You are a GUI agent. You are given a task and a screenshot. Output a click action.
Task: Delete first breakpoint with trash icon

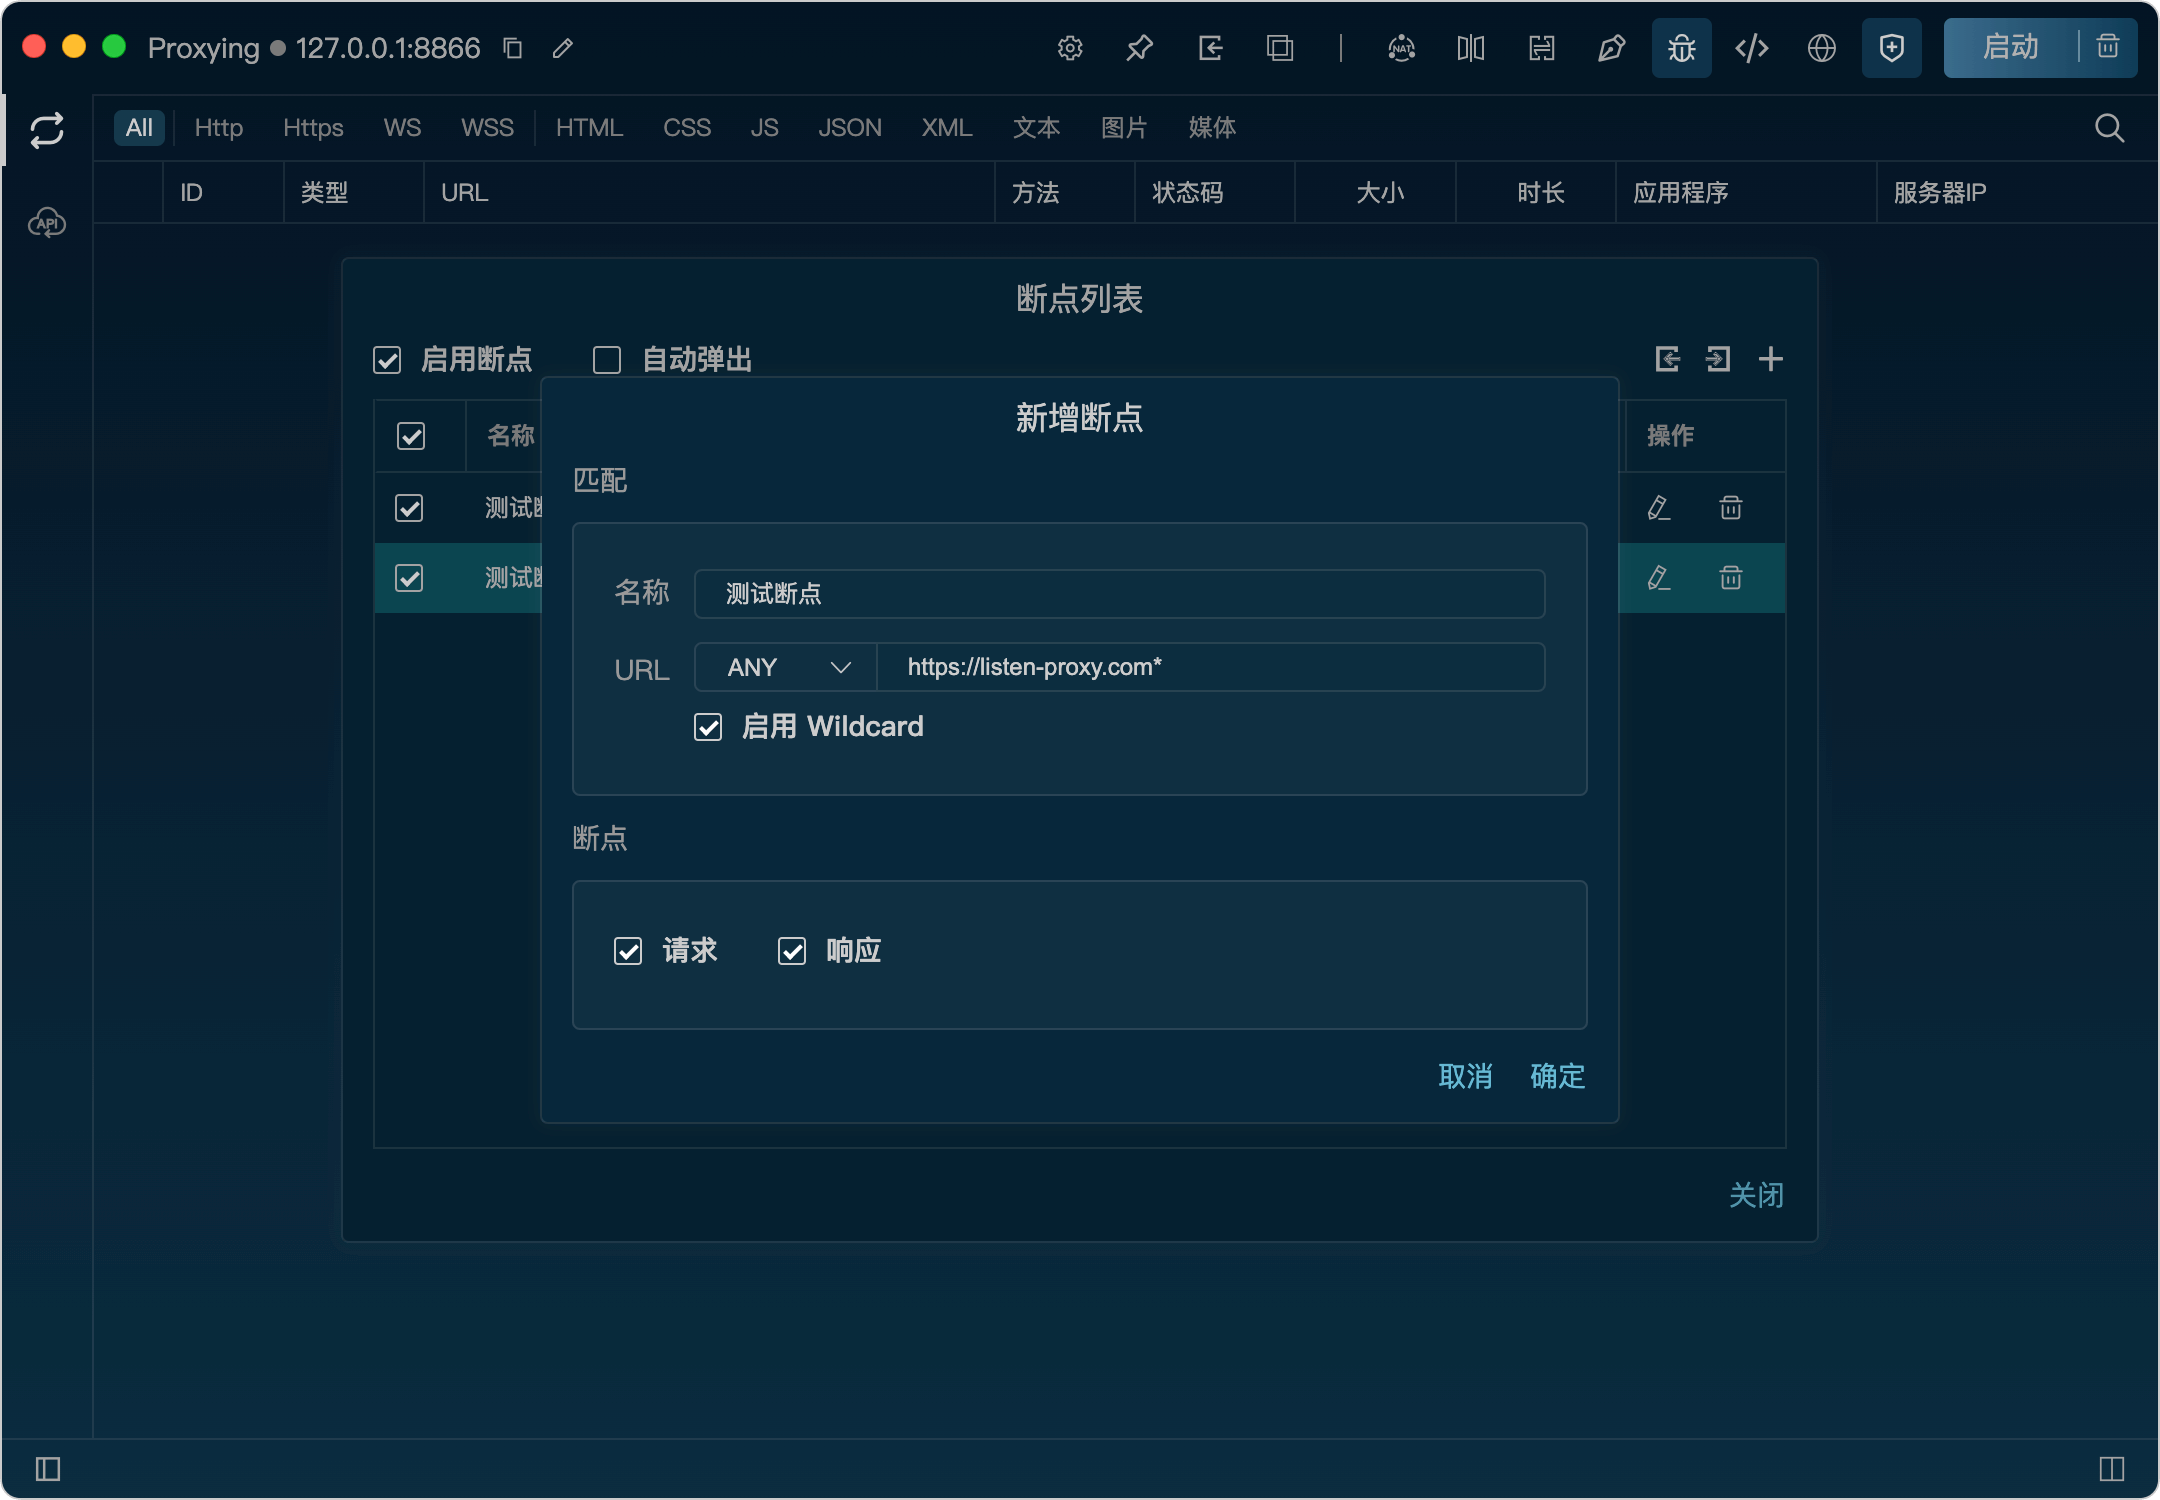tap(1730, 508)
